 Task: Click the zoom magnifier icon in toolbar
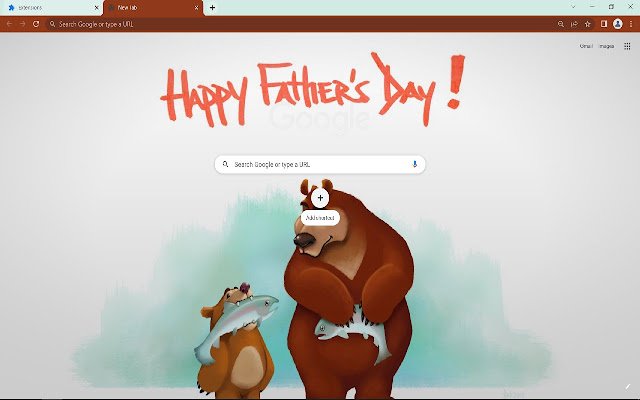pos(561,24)
